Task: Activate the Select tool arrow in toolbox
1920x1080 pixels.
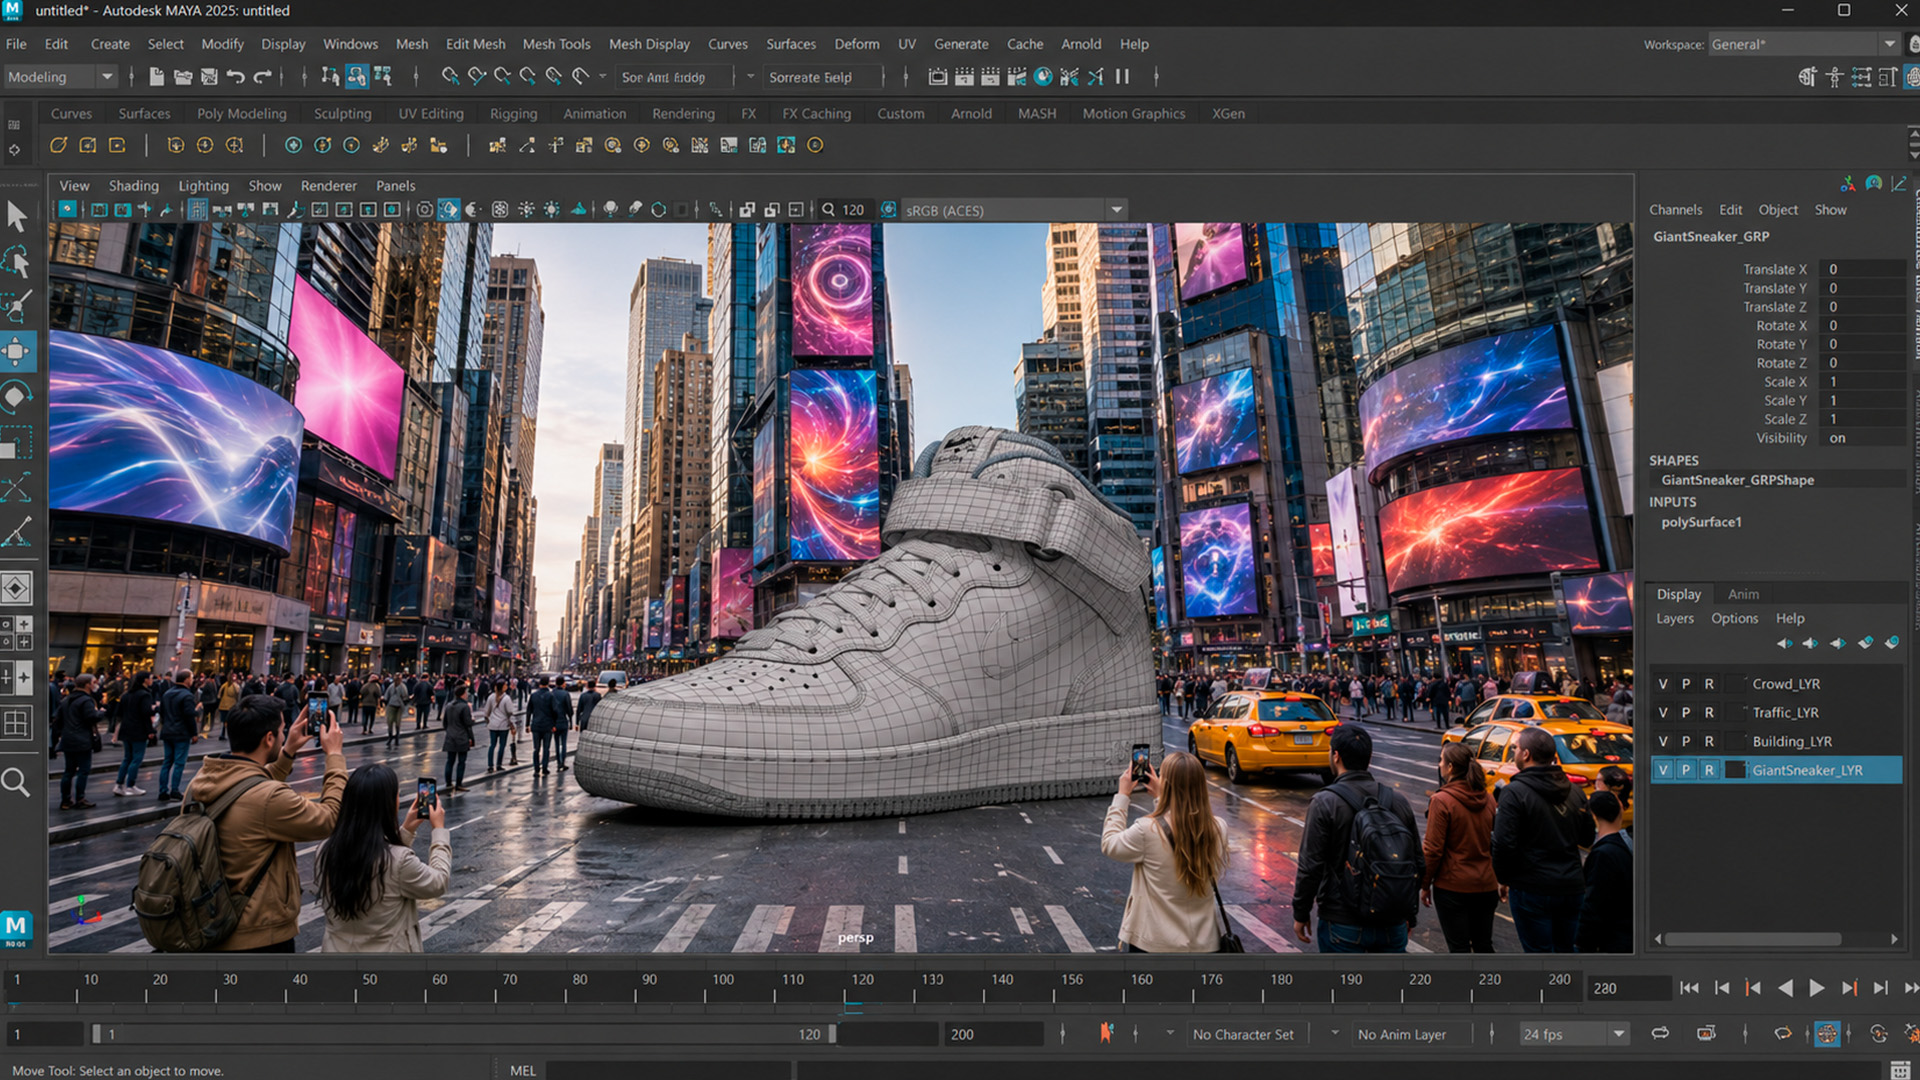Action: tap(17, 216)
